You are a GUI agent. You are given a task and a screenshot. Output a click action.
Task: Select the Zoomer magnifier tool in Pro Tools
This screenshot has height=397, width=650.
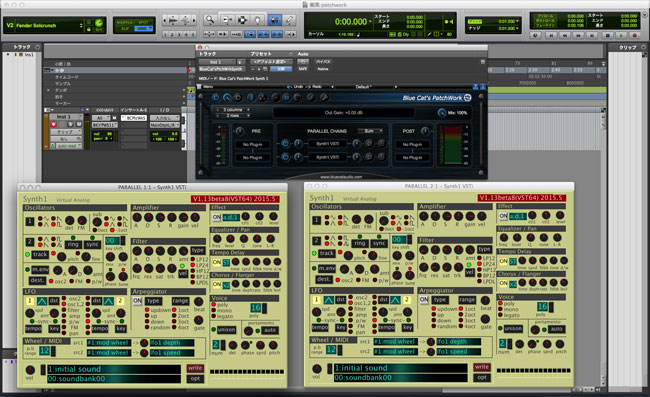(x=210, y=20)
